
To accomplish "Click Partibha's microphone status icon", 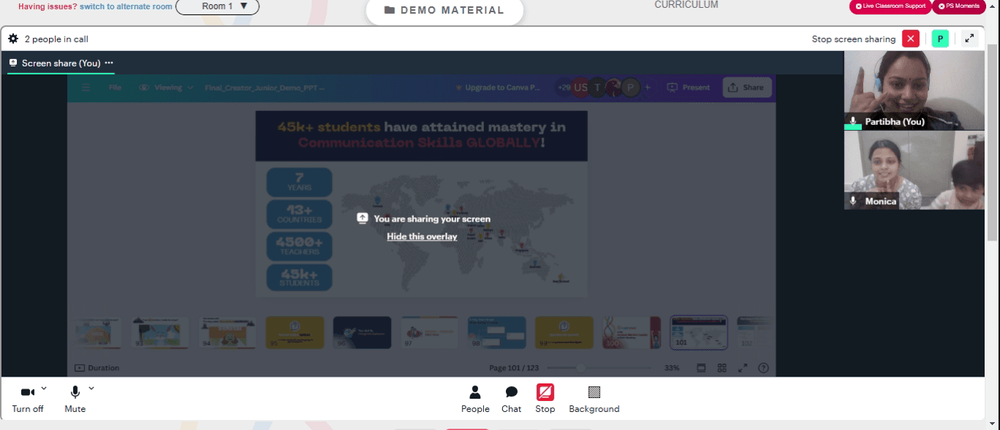I will point(853,121).
